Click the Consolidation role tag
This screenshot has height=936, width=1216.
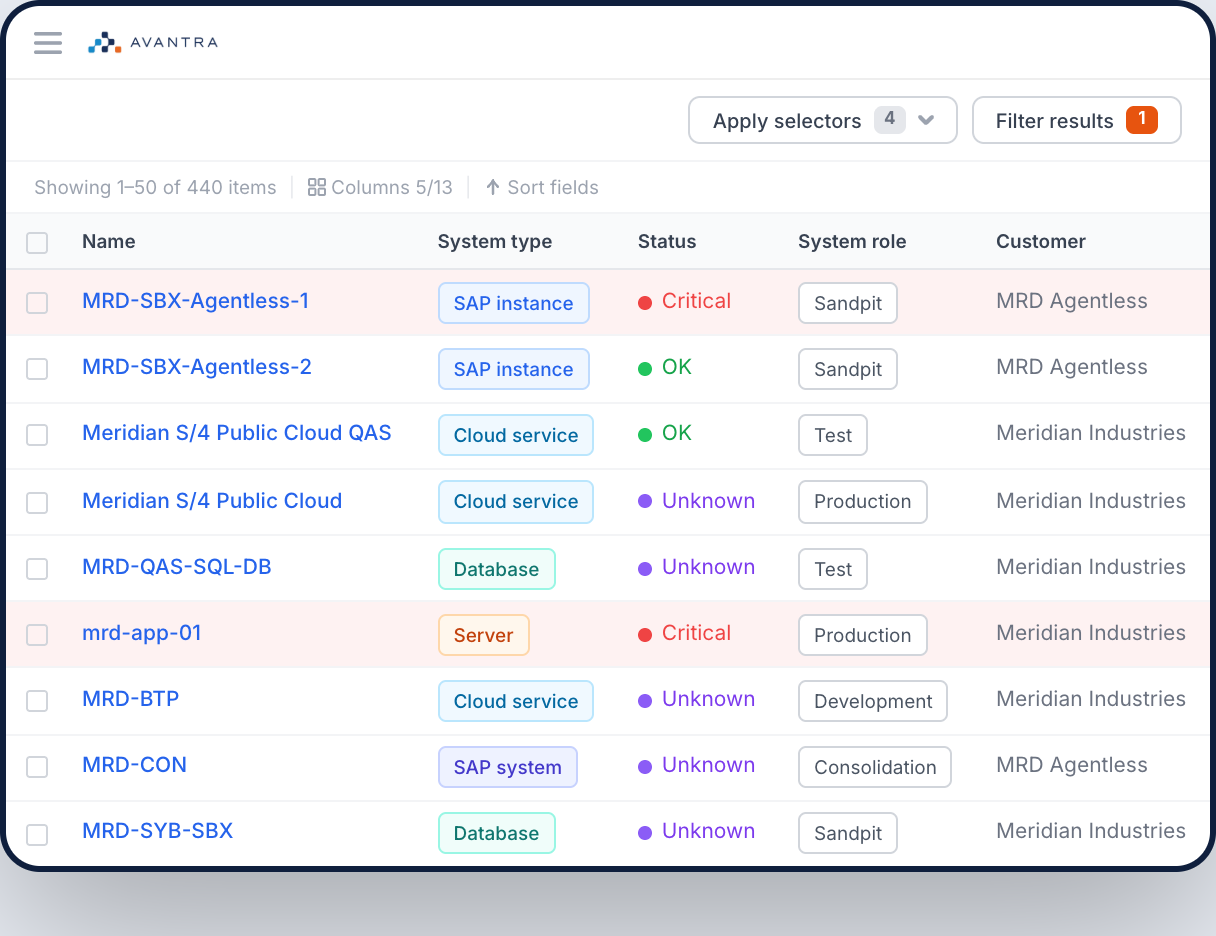[875, 767]
